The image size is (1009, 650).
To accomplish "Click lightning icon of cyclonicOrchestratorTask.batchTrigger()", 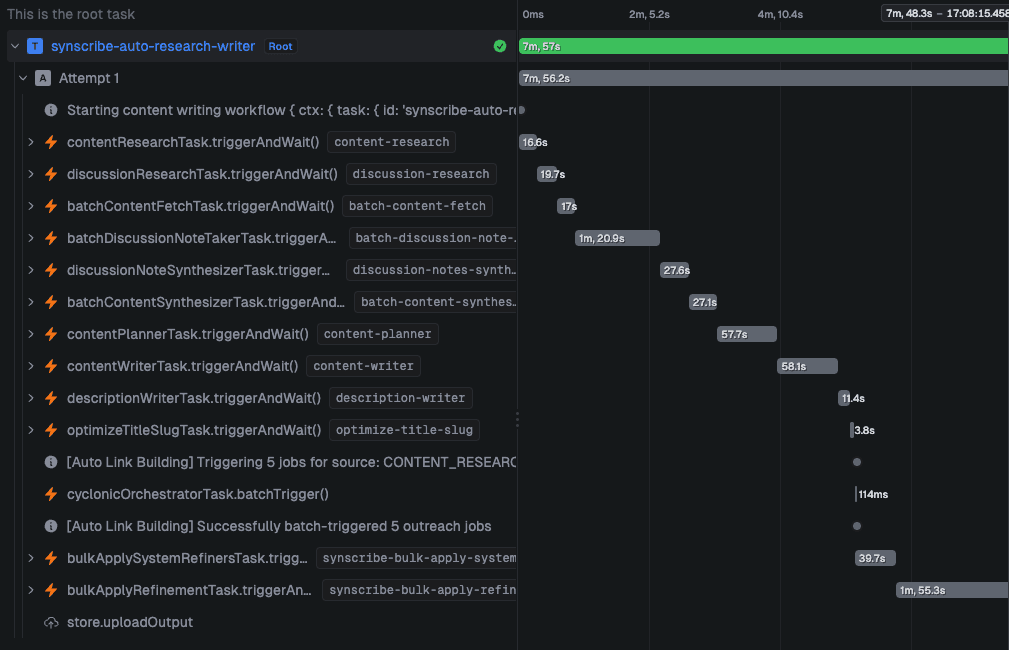I will tap(51, 494).
